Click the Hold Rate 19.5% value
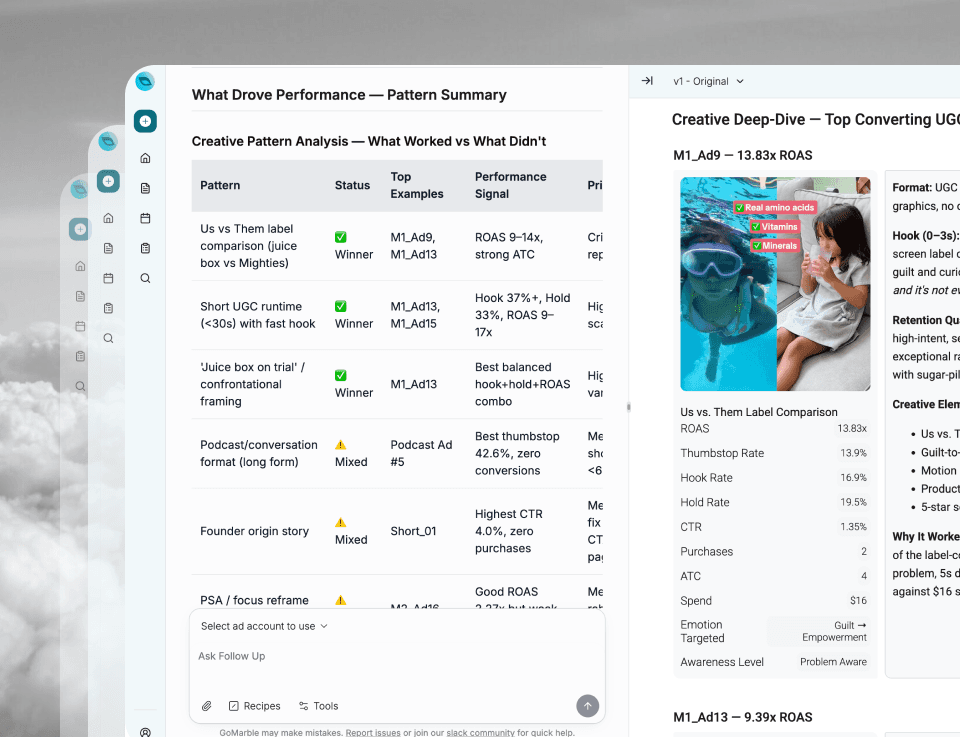This screenshot has width=960, height=737. (x=853, y=502)
